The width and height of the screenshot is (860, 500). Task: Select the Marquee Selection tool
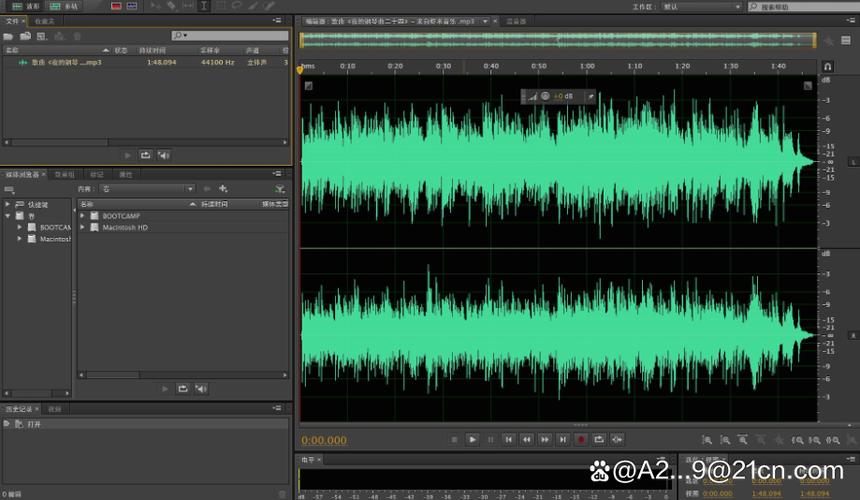click(x=220, y=5)
